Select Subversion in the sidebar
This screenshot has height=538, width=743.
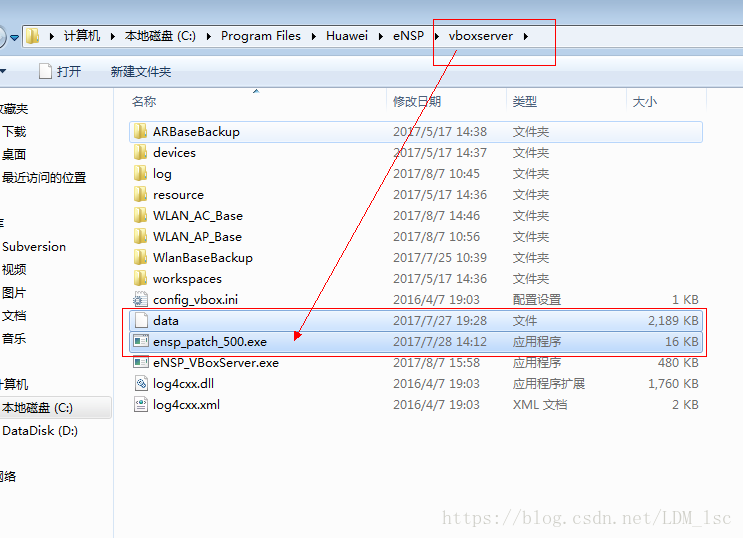point(34,246)
